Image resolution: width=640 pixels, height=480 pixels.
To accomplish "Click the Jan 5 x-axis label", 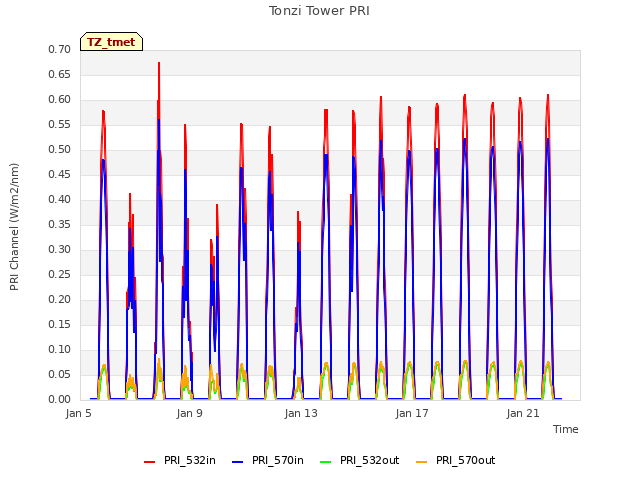I will click(78, 413).
